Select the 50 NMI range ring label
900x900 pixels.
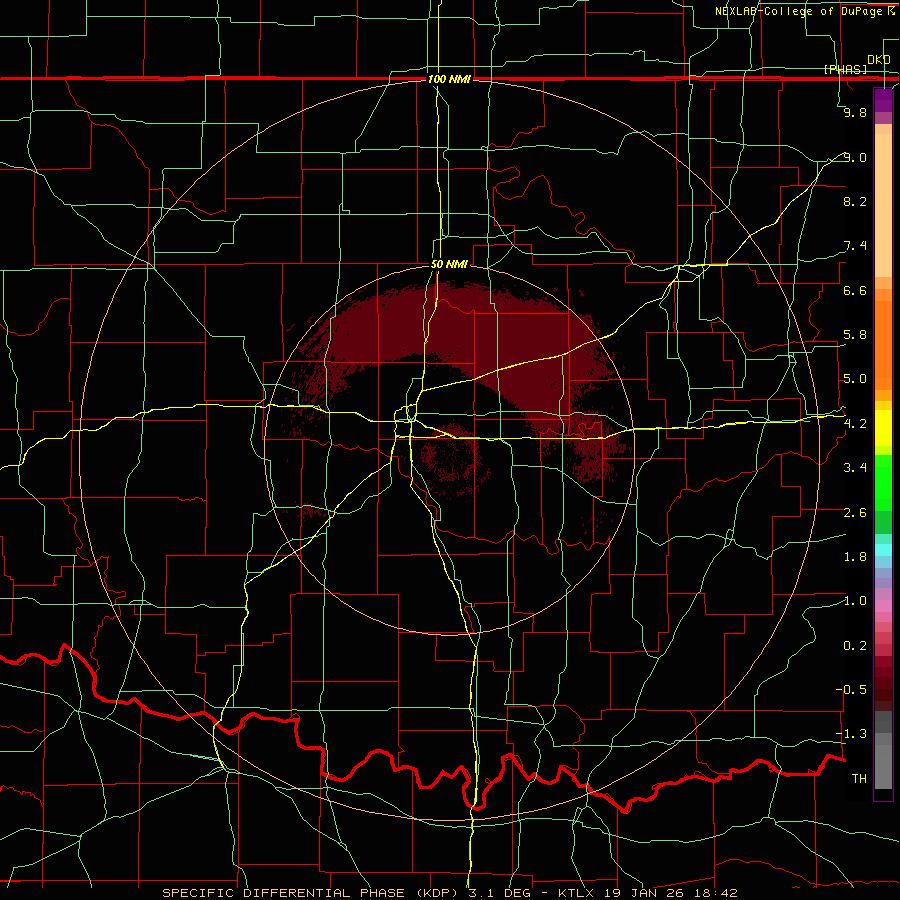tap(449, 264)
